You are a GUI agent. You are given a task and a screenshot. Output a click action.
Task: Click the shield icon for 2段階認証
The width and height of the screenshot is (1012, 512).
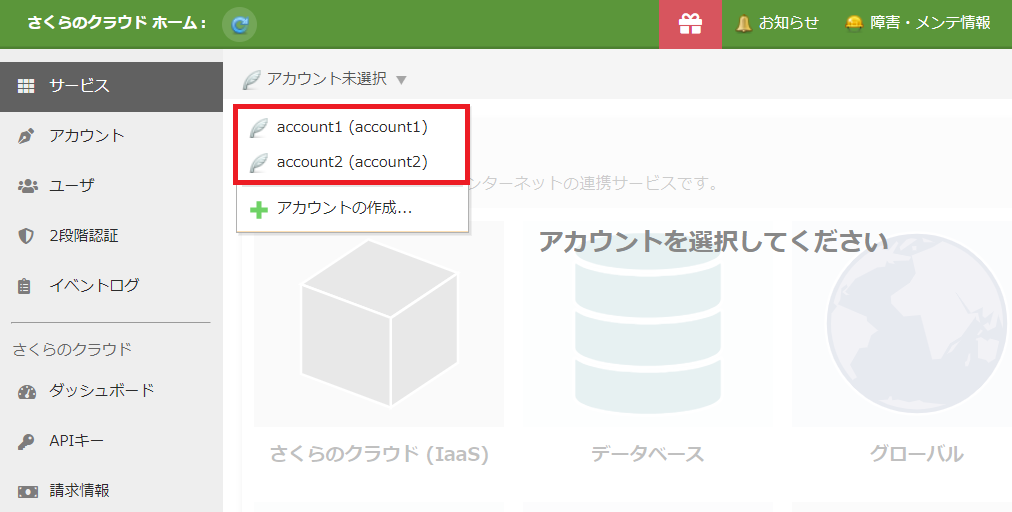[27, 236]
